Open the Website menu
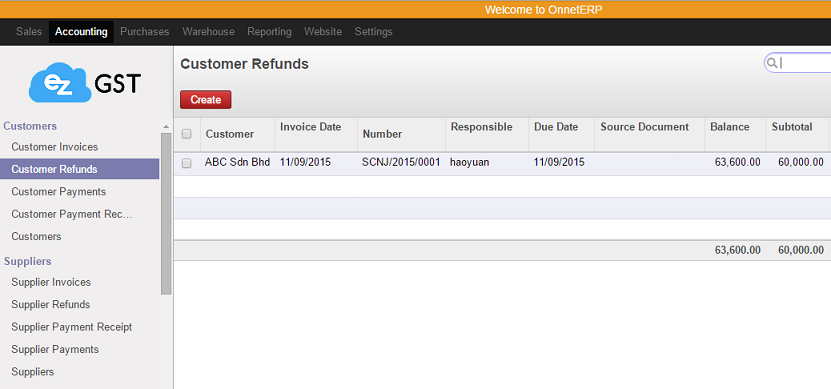Image resolution: width=831 pixels, height=389 pixels. pyautogui.click(x=323, y=32)
